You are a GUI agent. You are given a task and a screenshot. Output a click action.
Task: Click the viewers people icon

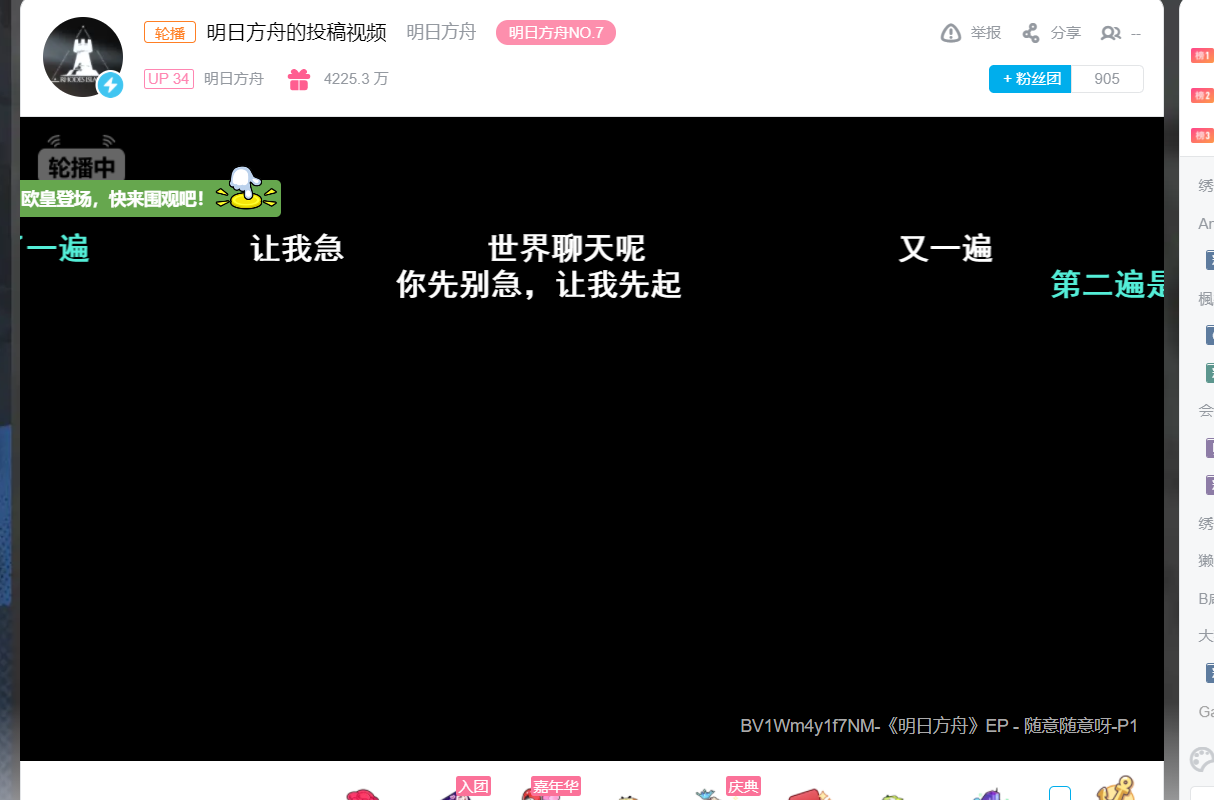[1110, 33]
